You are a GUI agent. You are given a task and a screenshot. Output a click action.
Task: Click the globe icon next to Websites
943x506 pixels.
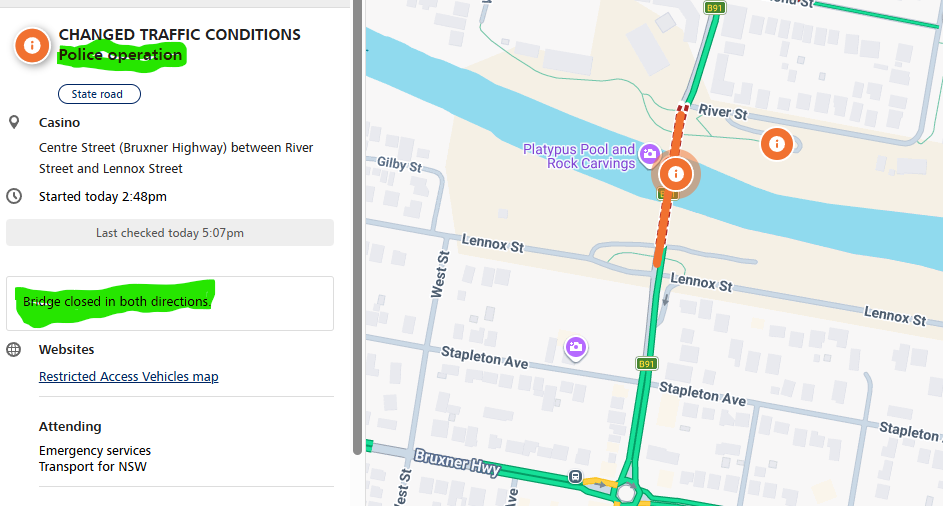(x=14, y=350)
